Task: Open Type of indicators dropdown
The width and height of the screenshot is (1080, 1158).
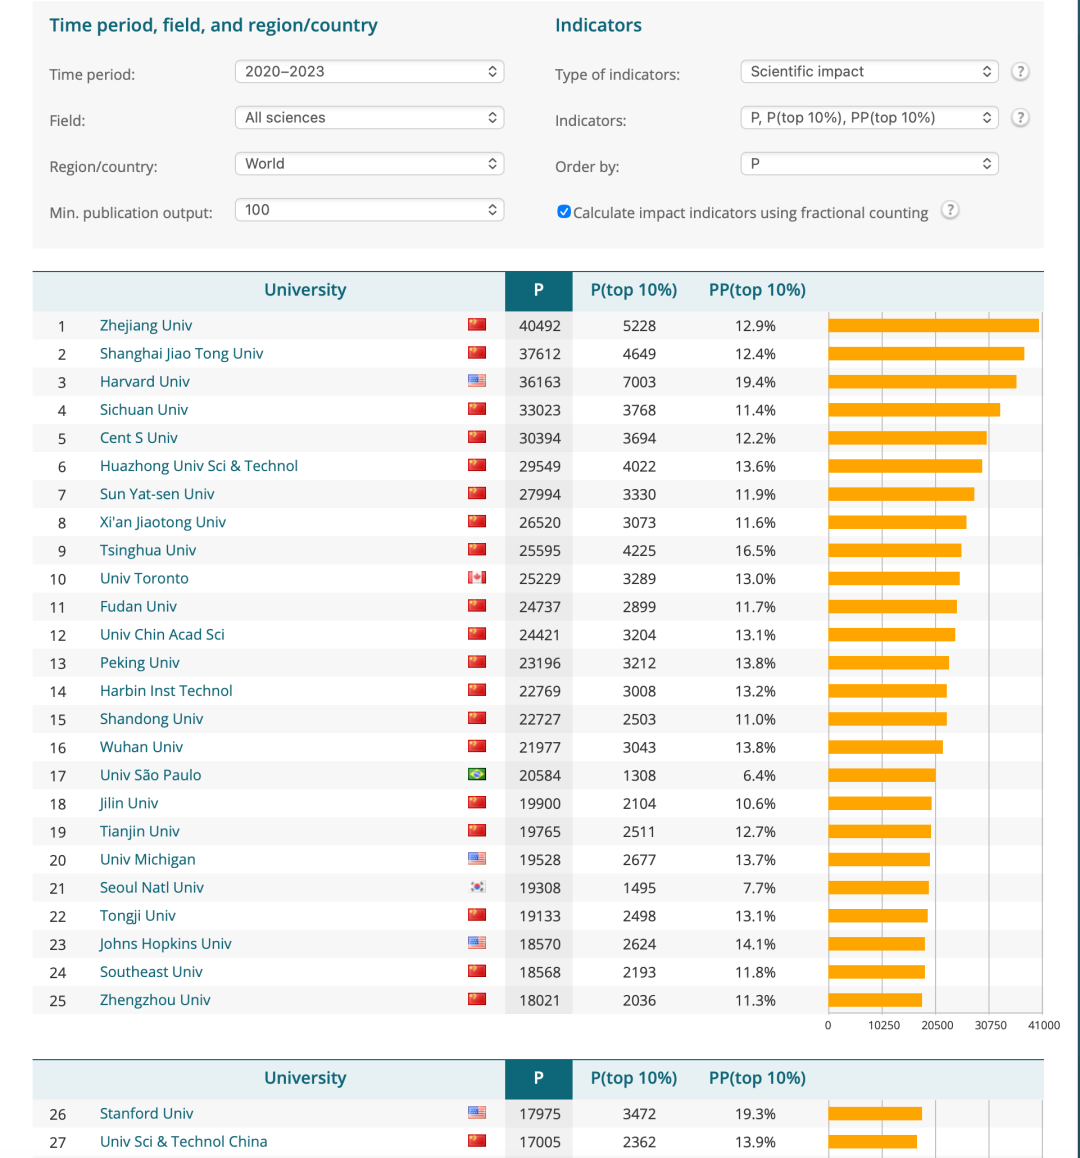Action: (869, 72)
